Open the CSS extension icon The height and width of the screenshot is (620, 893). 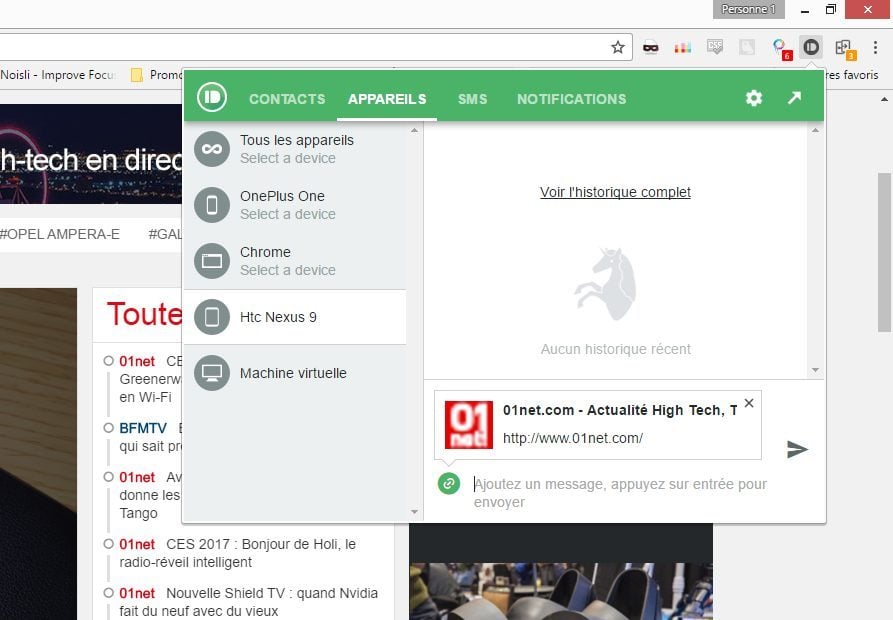pos(715,47)
